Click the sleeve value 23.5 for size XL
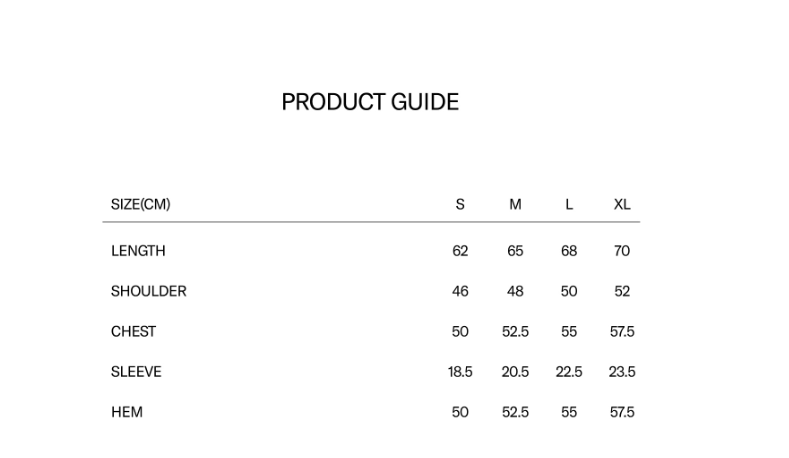This screenshot has height=458, width=789. coord(622,371)
